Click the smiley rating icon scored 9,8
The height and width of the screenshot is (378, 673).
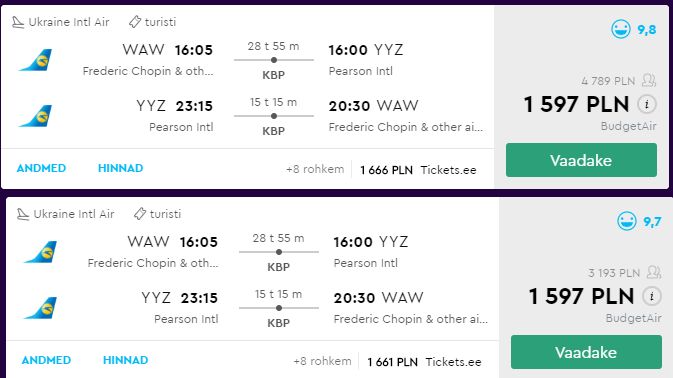621,30
